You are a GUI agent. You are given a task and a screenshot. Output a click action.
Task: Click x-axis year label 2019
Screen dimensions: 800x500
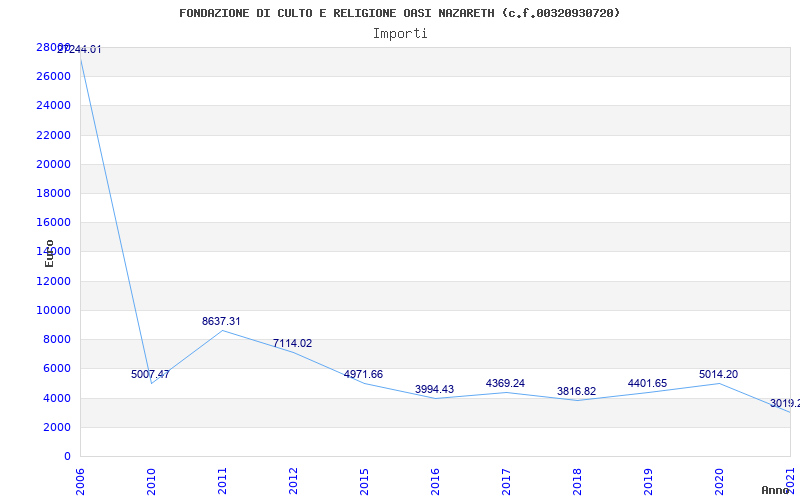tap(648, 482)
